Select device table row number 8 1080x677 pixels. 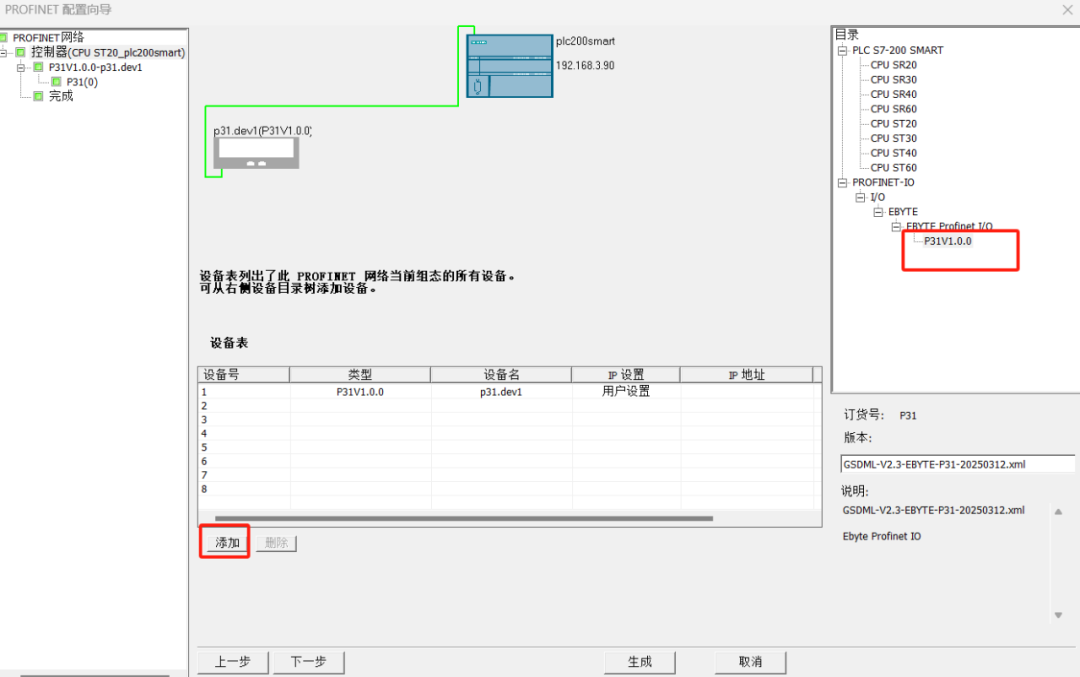[204, 489]
